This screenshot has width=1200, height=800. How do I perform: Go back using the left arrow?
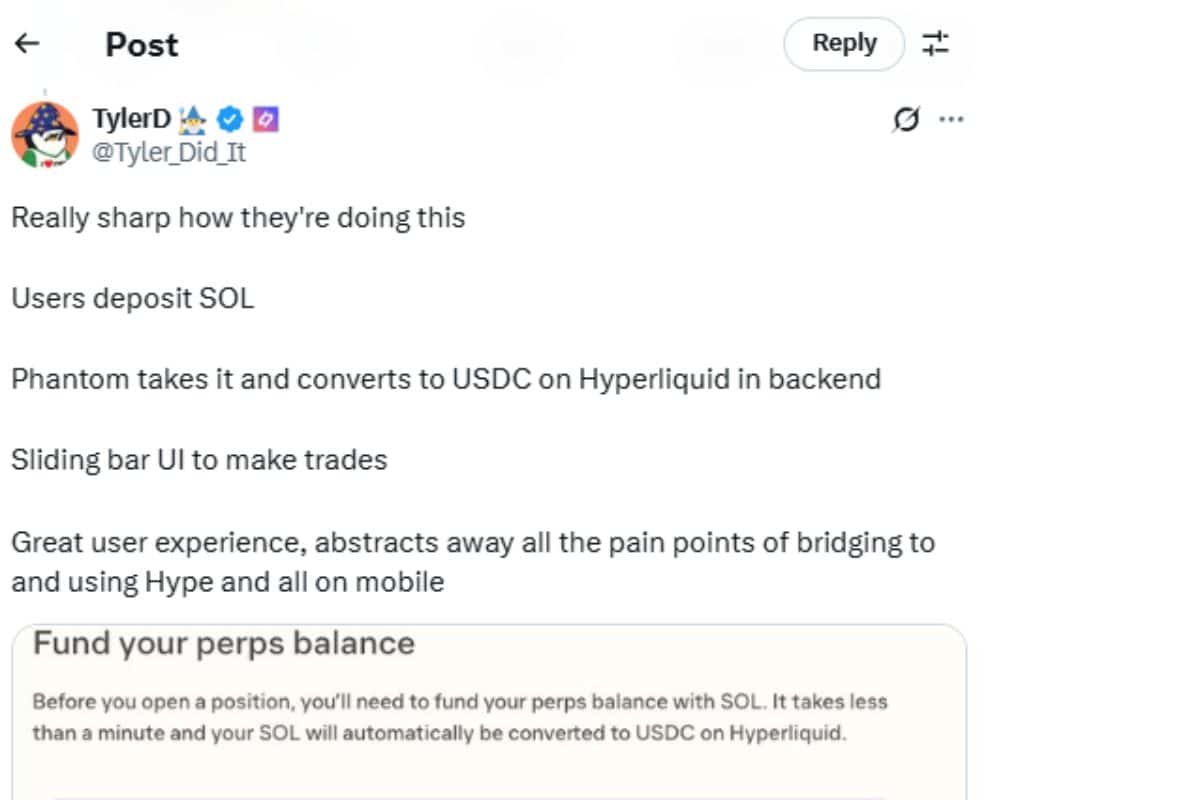point(27,44)
